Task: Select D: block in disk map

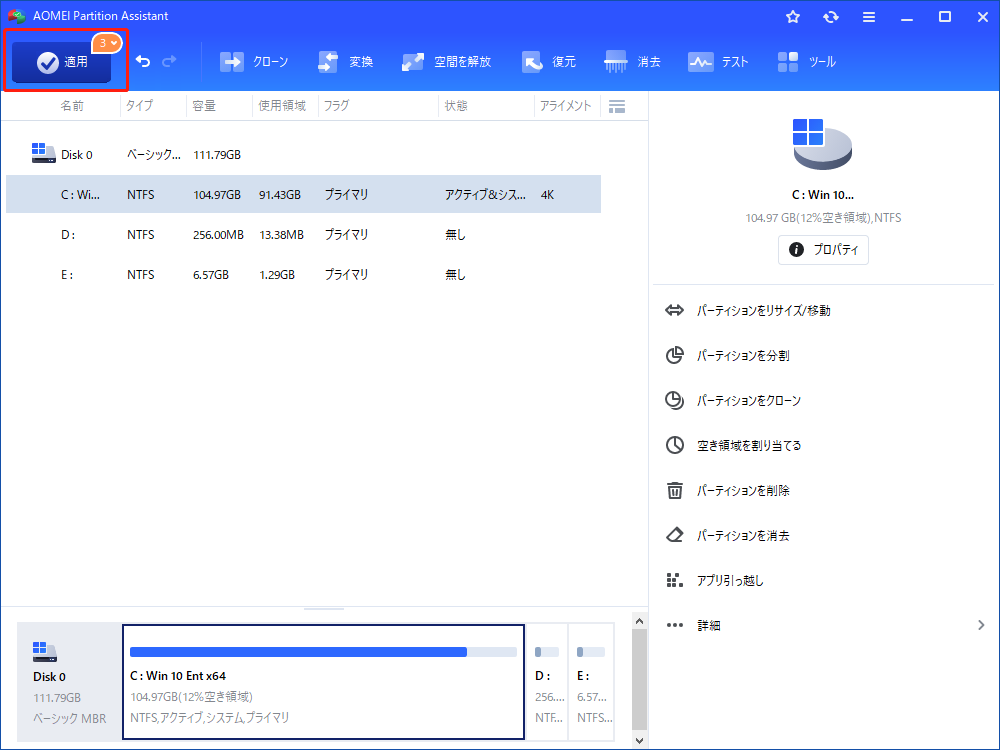Action: (547, 682)
